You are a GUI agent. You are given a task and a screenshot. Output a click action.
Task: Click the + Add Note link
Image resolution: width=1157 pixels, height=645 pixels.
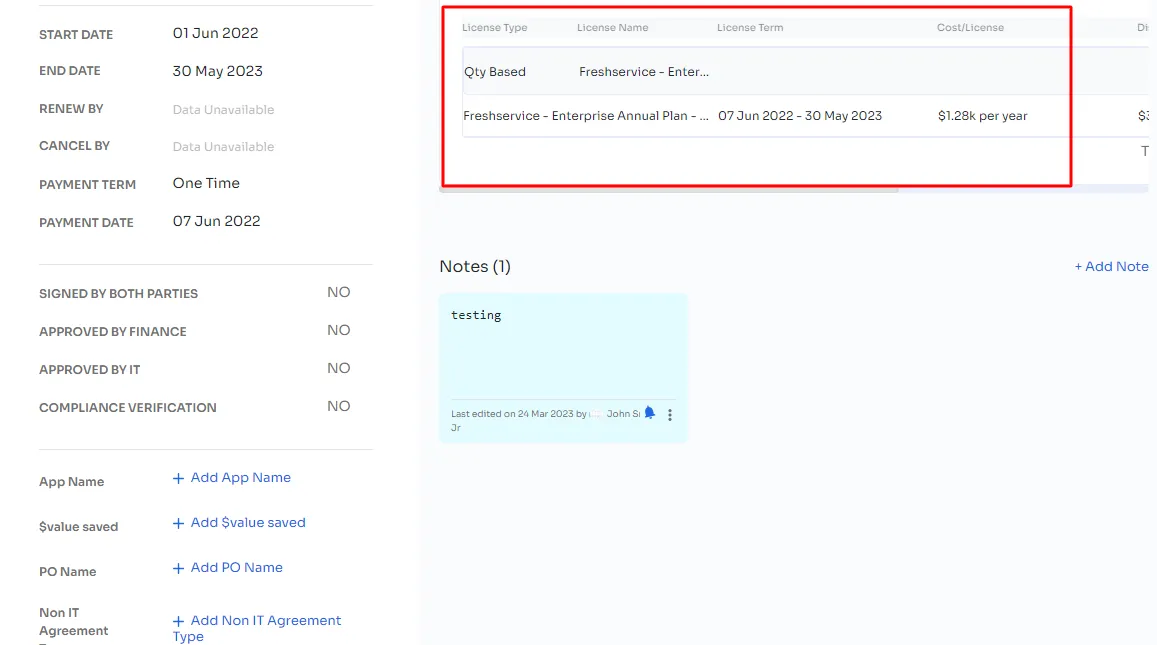(x=1111, y=266)
